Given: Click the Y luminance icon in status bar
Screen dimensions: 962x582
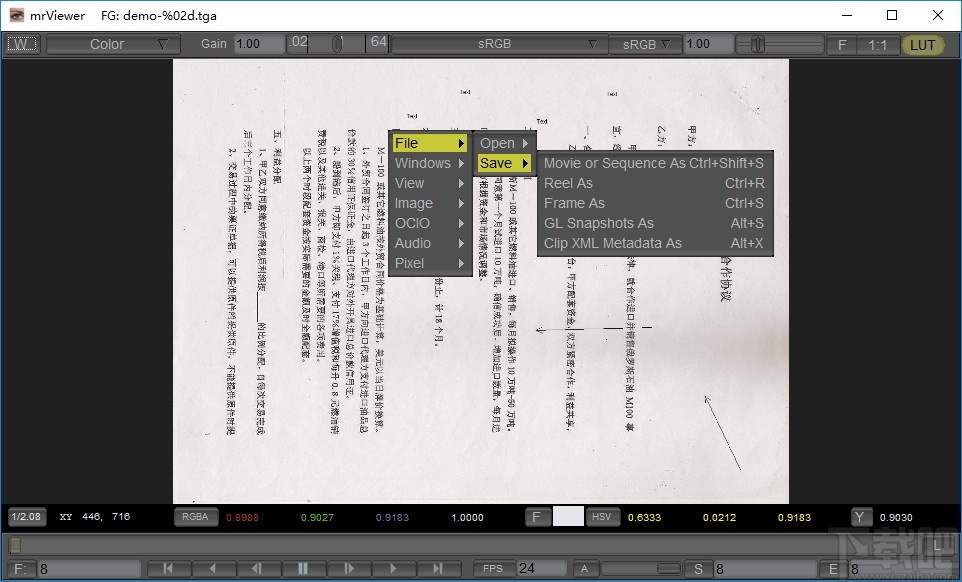Looking at the screenshot, I should pos(860,517).
